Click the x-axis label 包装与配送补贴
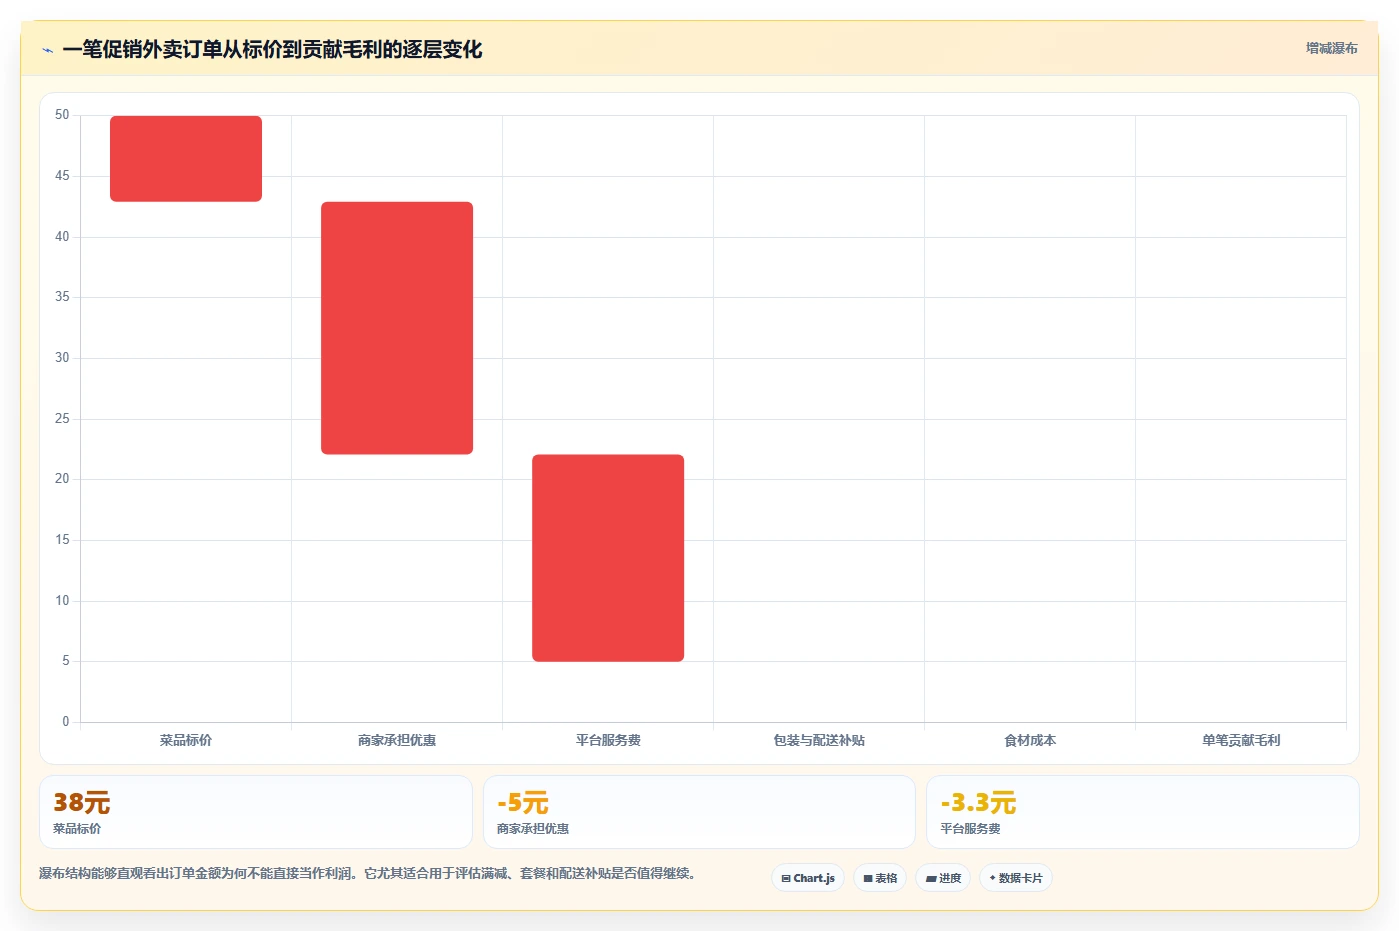 819,740
